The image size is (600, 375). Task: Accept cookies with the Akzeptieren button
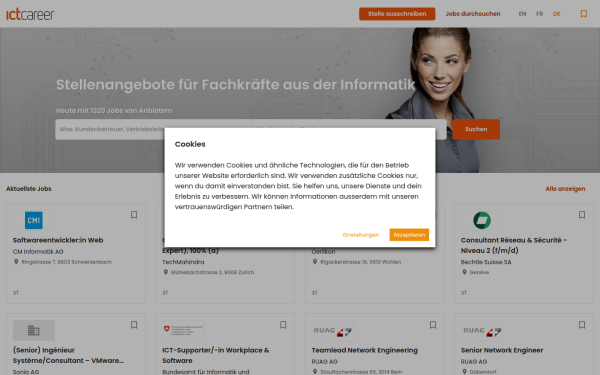(x=409, y=235)
